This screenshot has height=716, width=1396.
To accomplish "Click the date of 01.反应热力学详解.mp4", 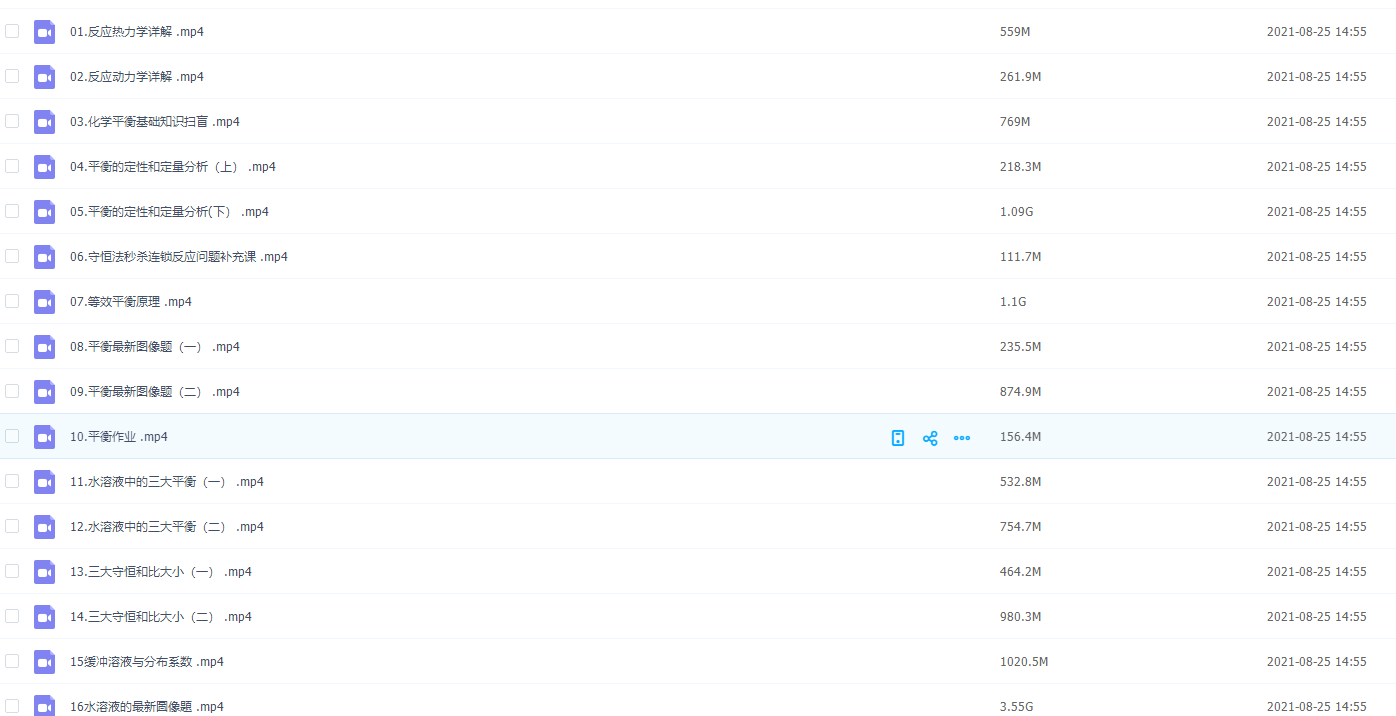I will click(1316, 32).
